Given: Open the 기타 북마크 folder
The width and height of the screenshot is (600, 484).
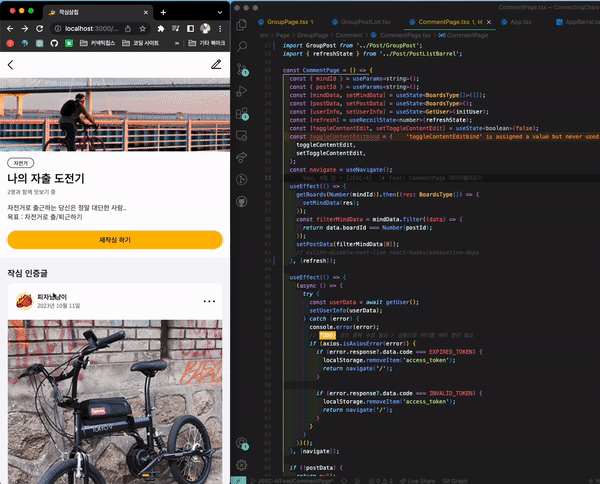Looking at the screenshot, I should (207, 43).
